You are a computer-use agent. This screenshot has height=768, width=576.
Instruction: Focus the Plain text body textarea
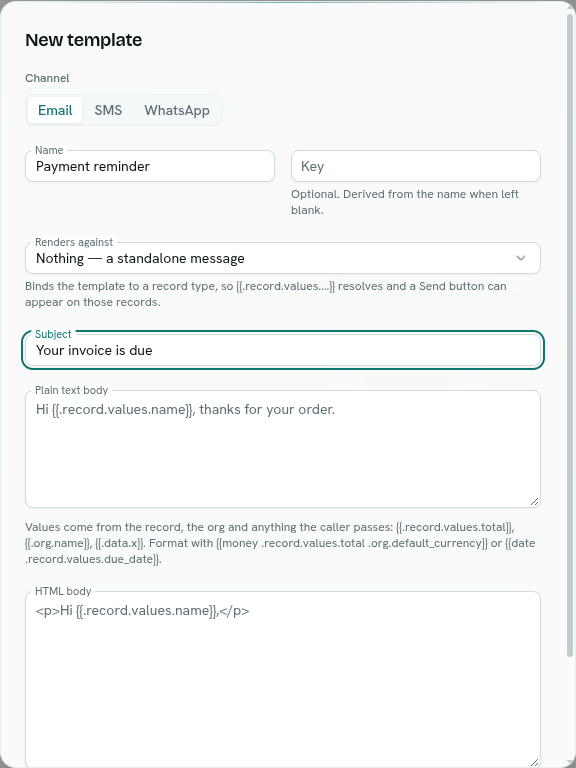point(283,449)
